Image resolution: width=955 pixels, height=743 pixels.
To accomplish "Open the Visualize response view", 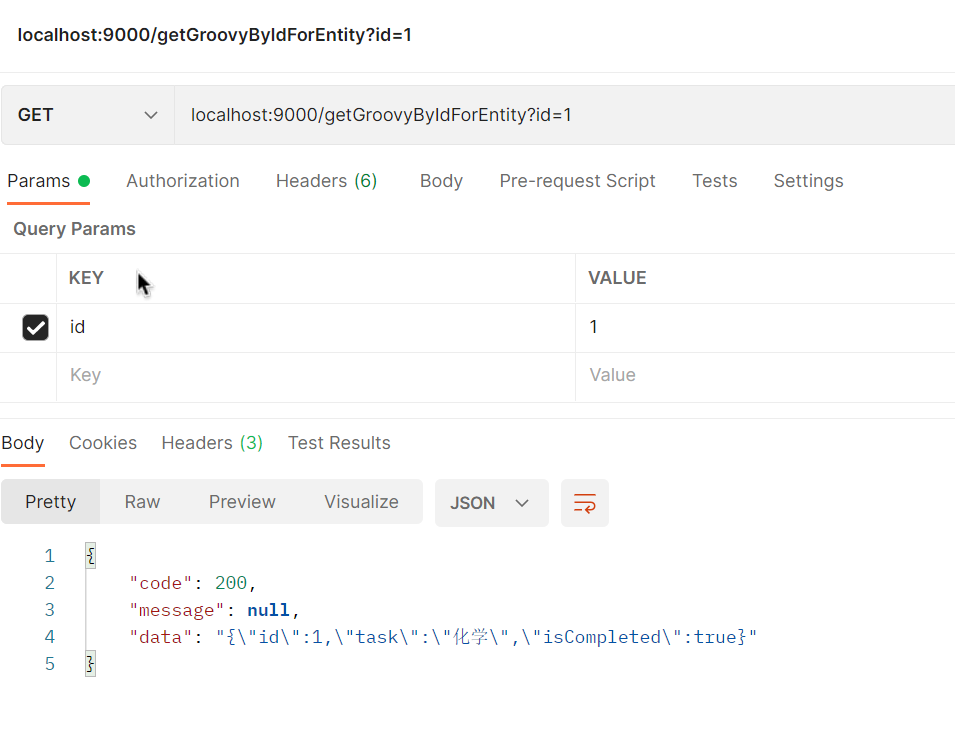I will coord(361,502).
